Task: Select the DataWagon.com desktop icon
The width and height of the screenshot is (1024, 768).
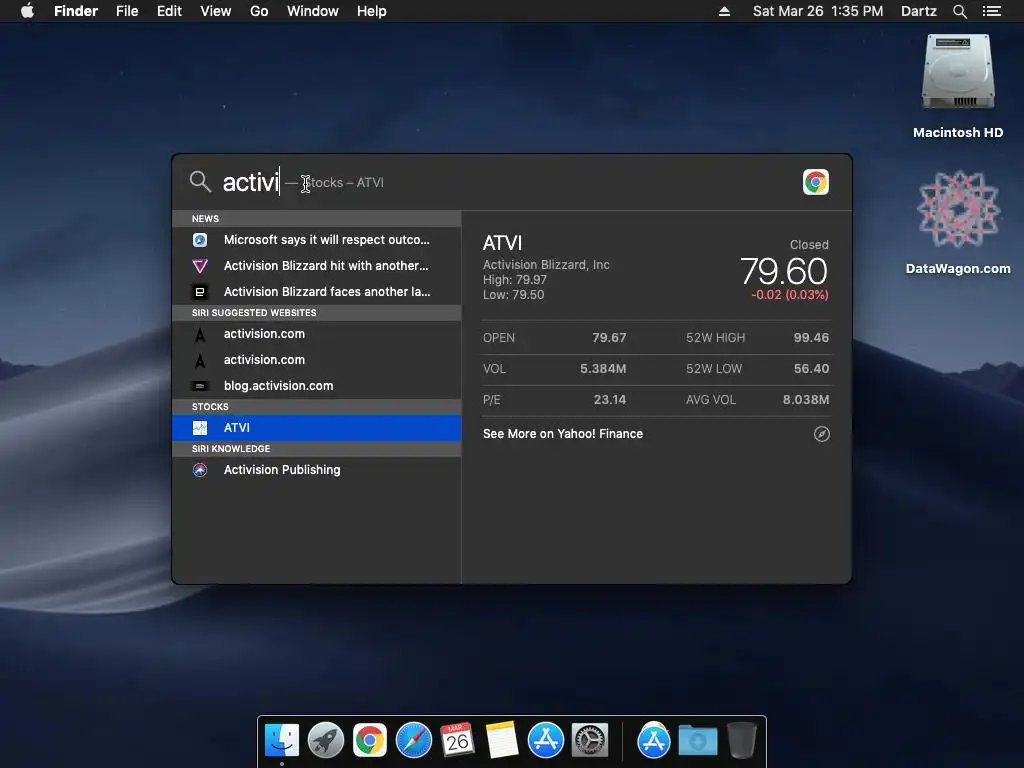Action: (957, 223)
